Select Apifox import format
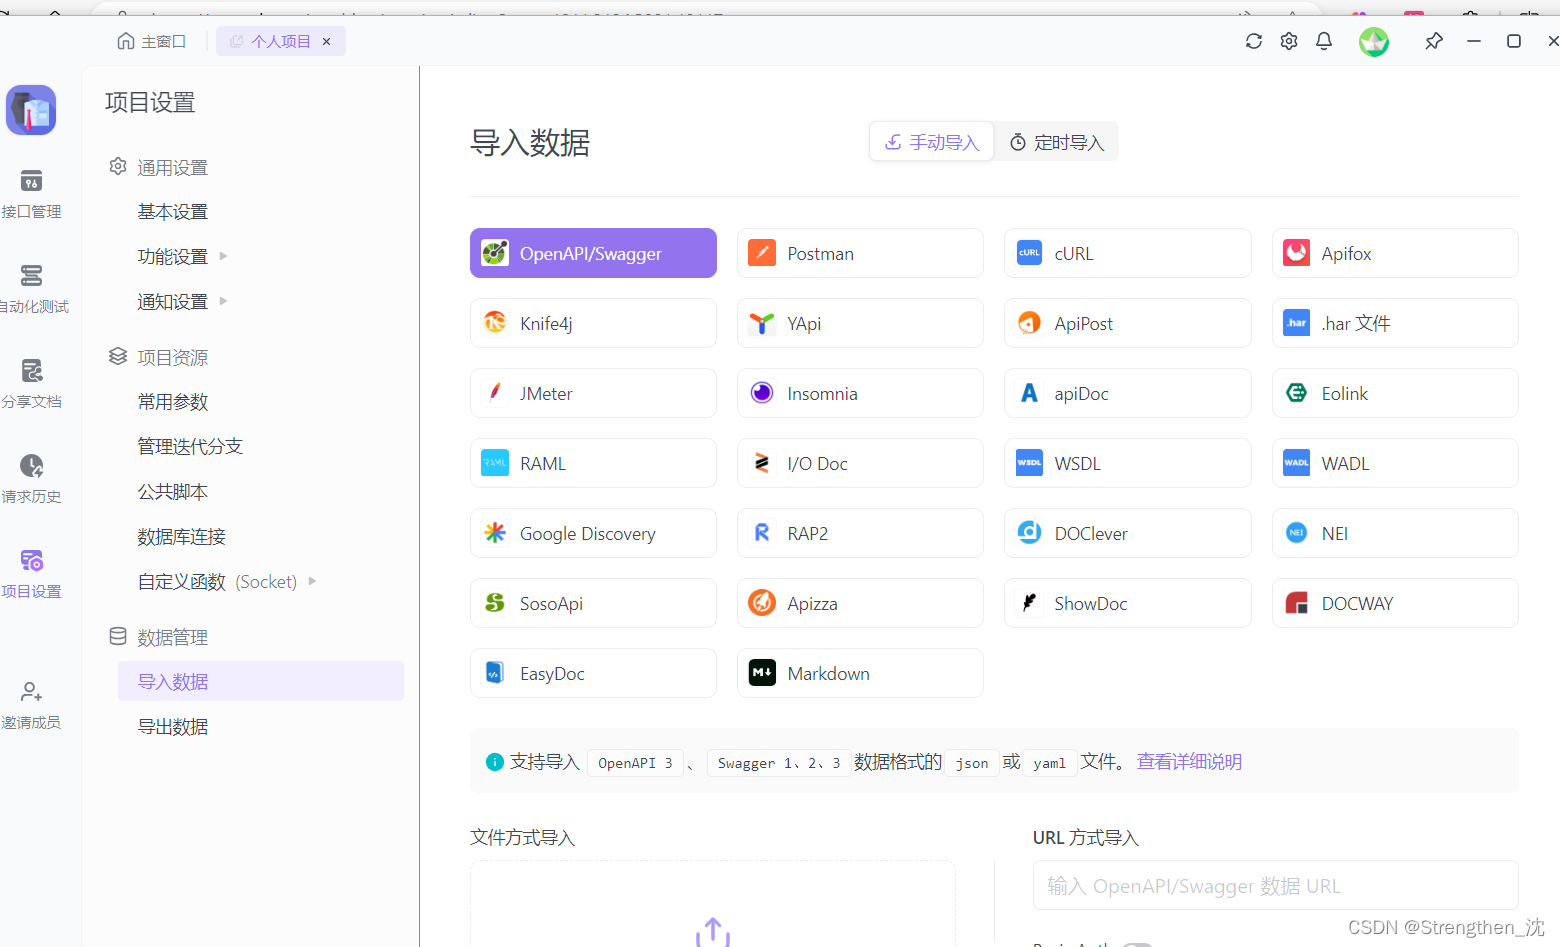This screenshot has height=947, width=1560. [x=1395, y=253]
